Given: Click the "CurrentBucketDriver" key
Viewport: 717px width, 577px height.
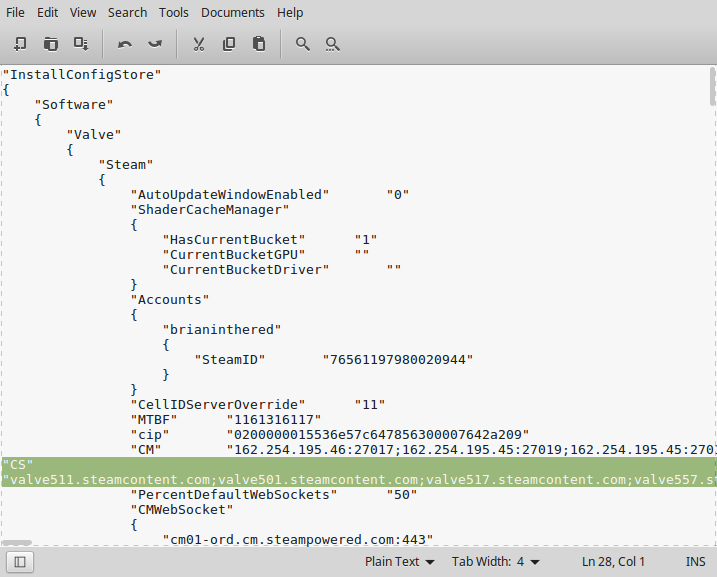Looking at the screenshot, I should pyautogui.click(x=246, y=270).
